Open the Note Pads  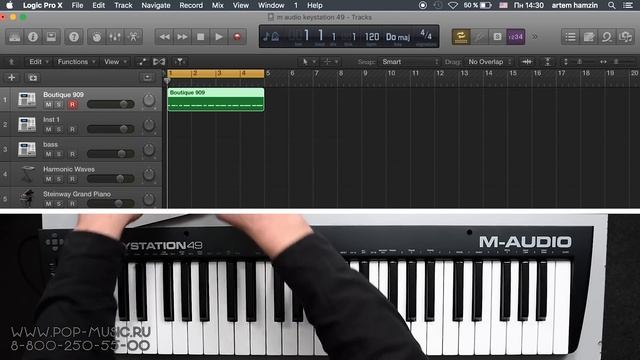589,37
